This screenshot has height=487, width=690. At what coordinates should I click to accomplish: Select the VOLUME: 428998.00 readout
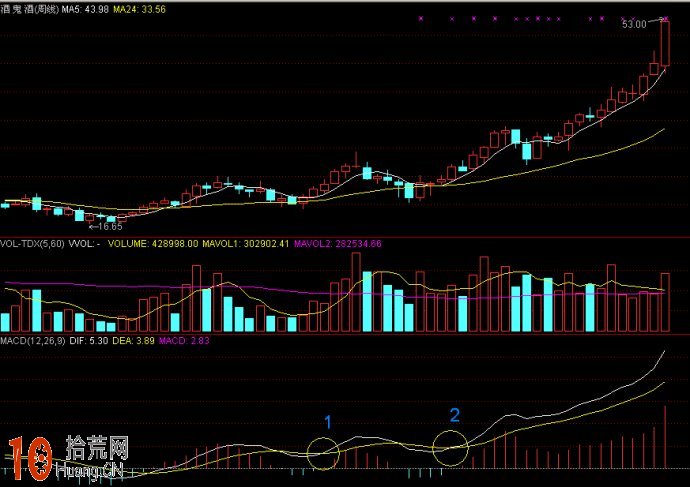pos(153,244)
